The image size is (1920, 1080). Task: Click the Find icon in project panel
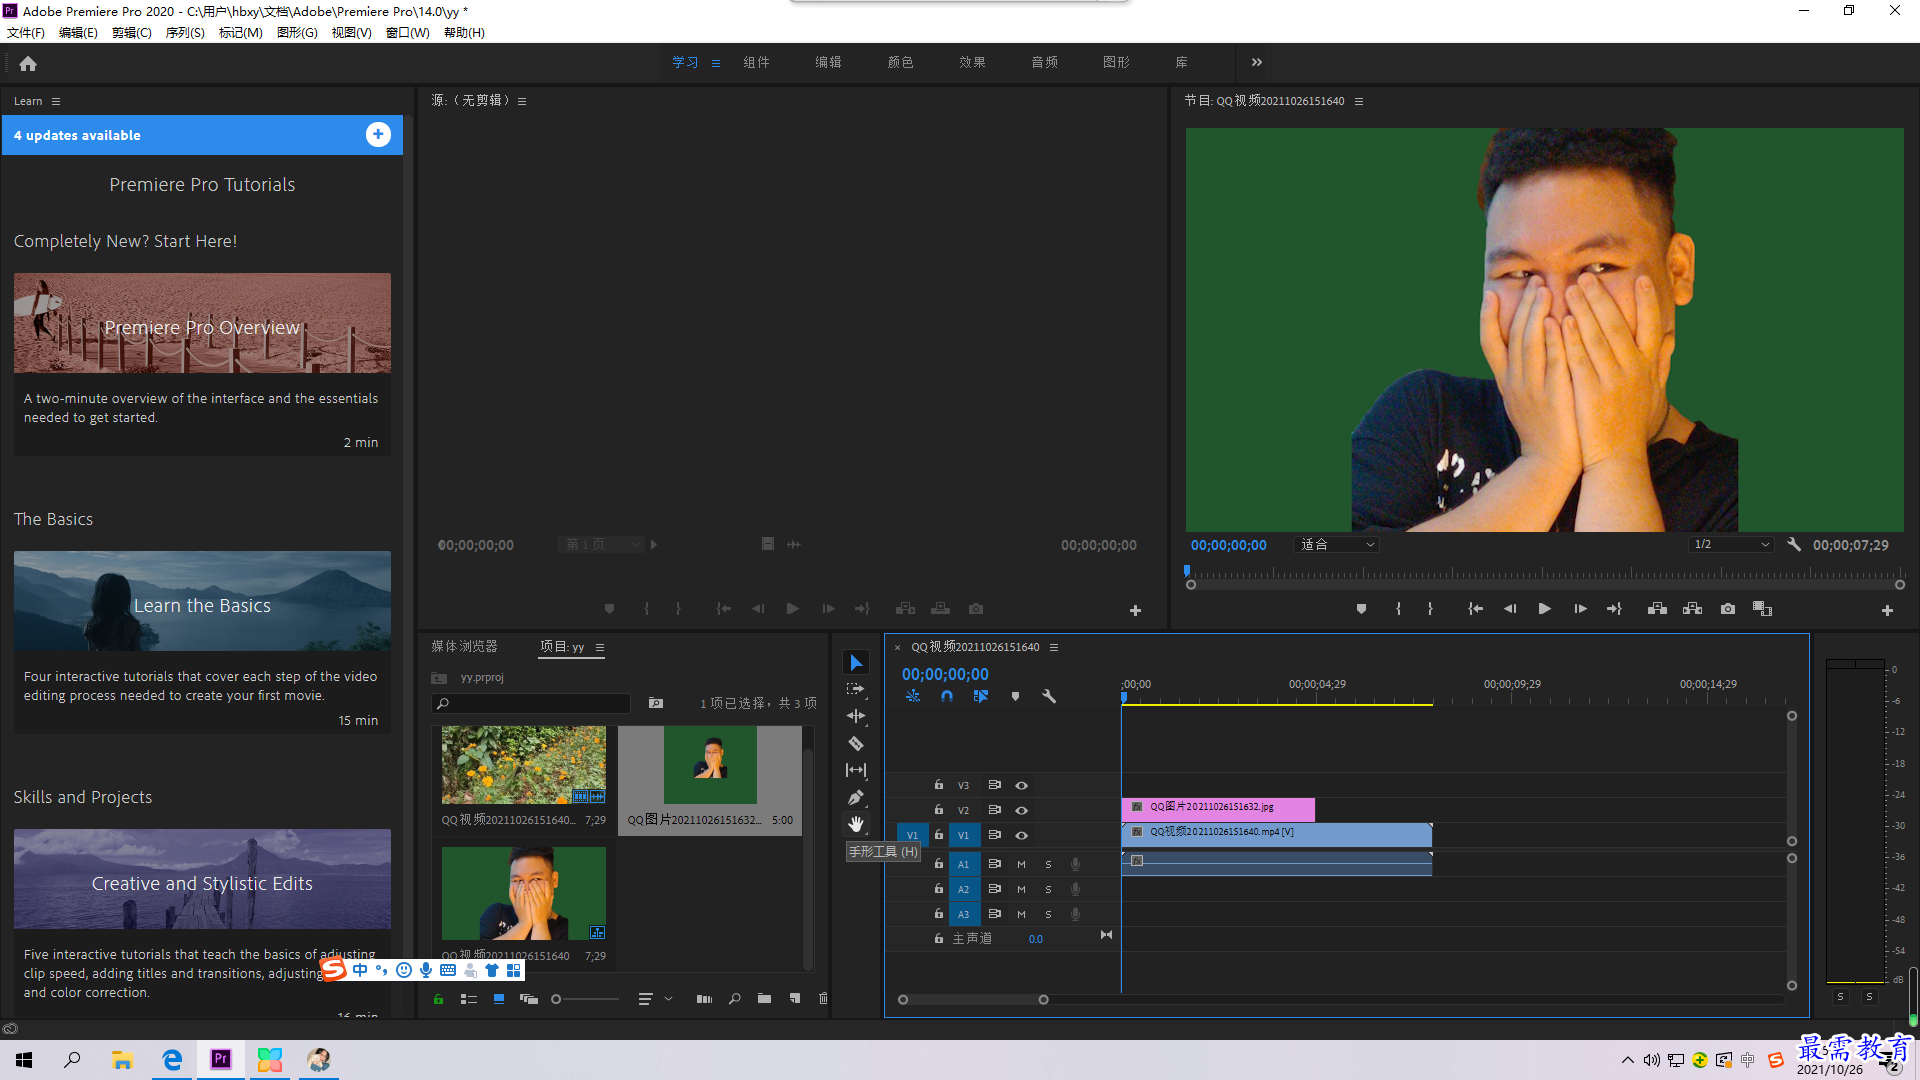pos(734,999)
